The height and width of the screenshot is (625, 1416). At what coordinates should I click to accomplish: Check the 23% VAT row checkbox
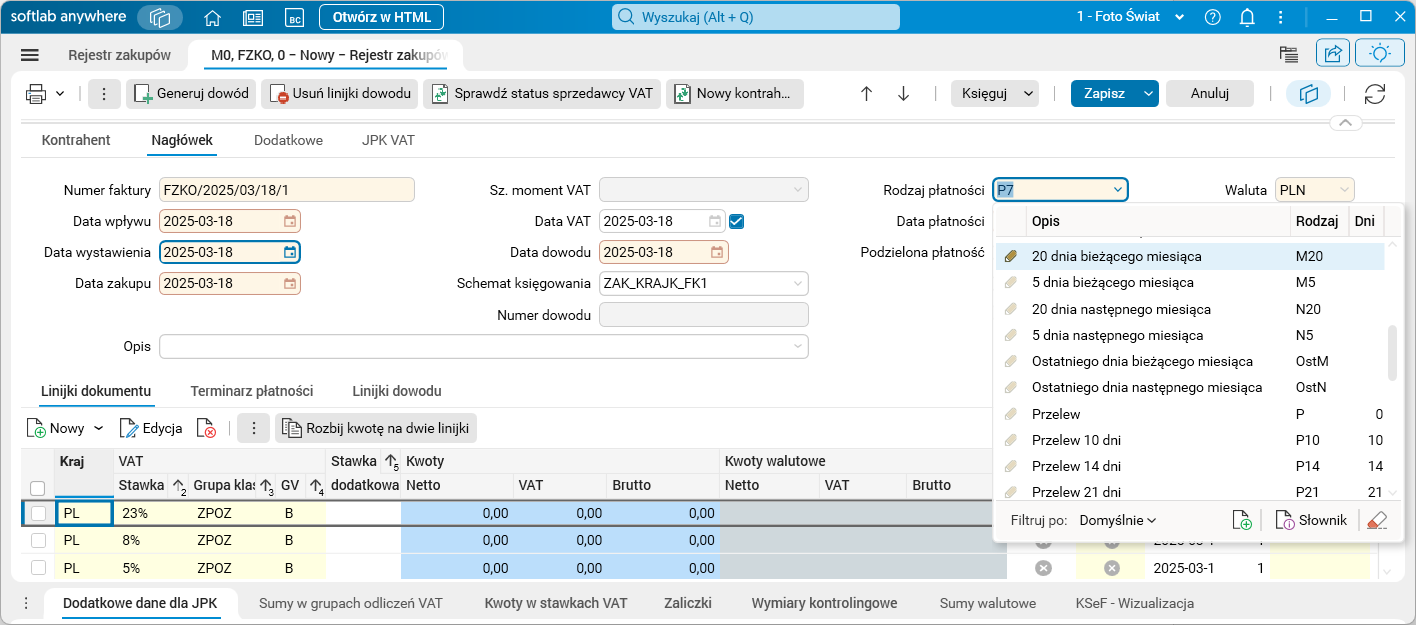[38, 513]
